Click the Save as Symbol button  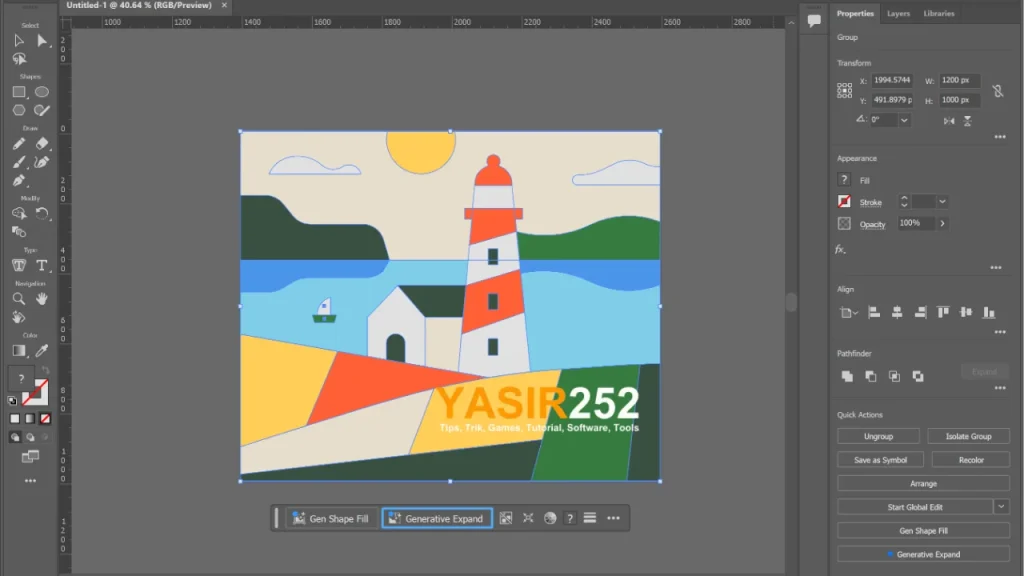pyautogui.click(x=880, y=460)
